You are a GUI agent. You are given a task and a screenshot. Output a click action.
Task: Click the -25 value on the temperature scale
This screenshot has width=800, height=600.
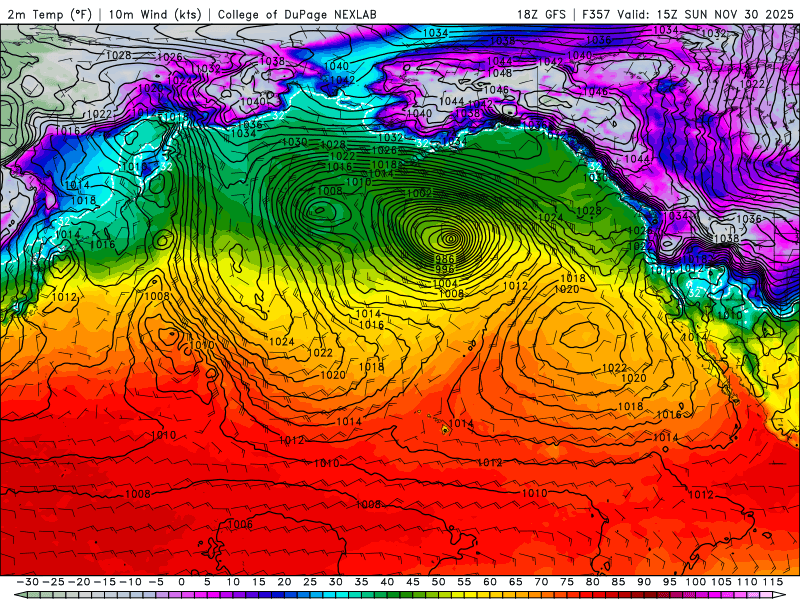pos(53,582)
